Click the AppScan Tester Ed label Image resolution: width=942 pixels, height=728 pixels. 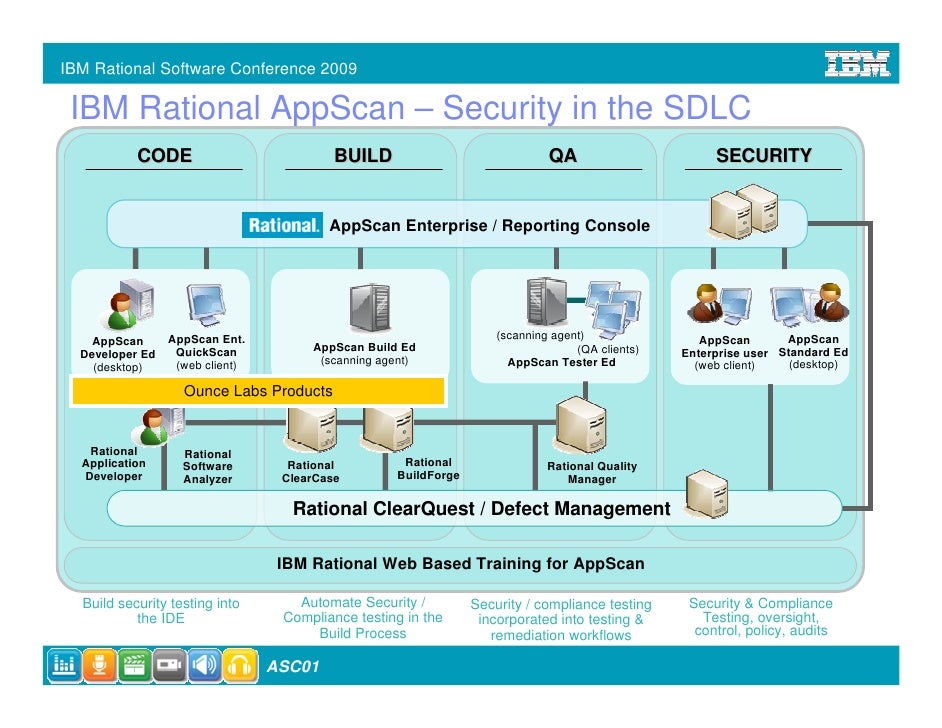click(x=561, y=362)
